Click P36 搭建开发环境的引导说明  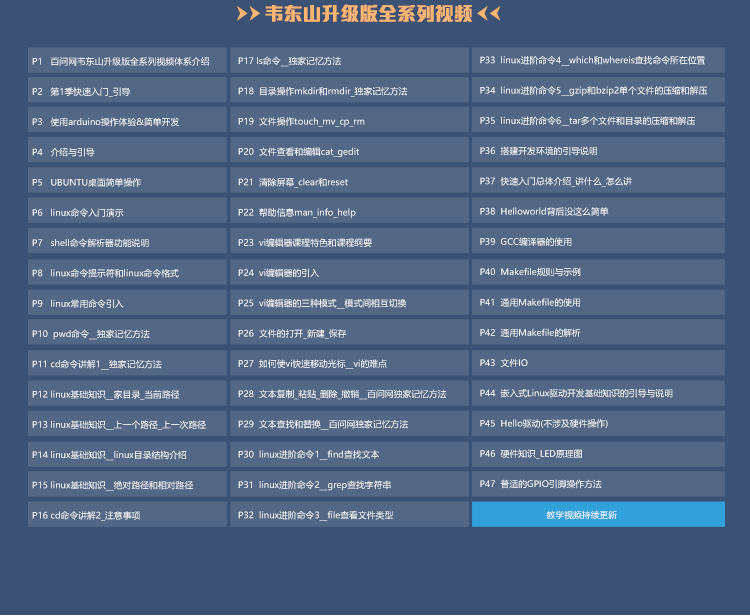(598, 151)
